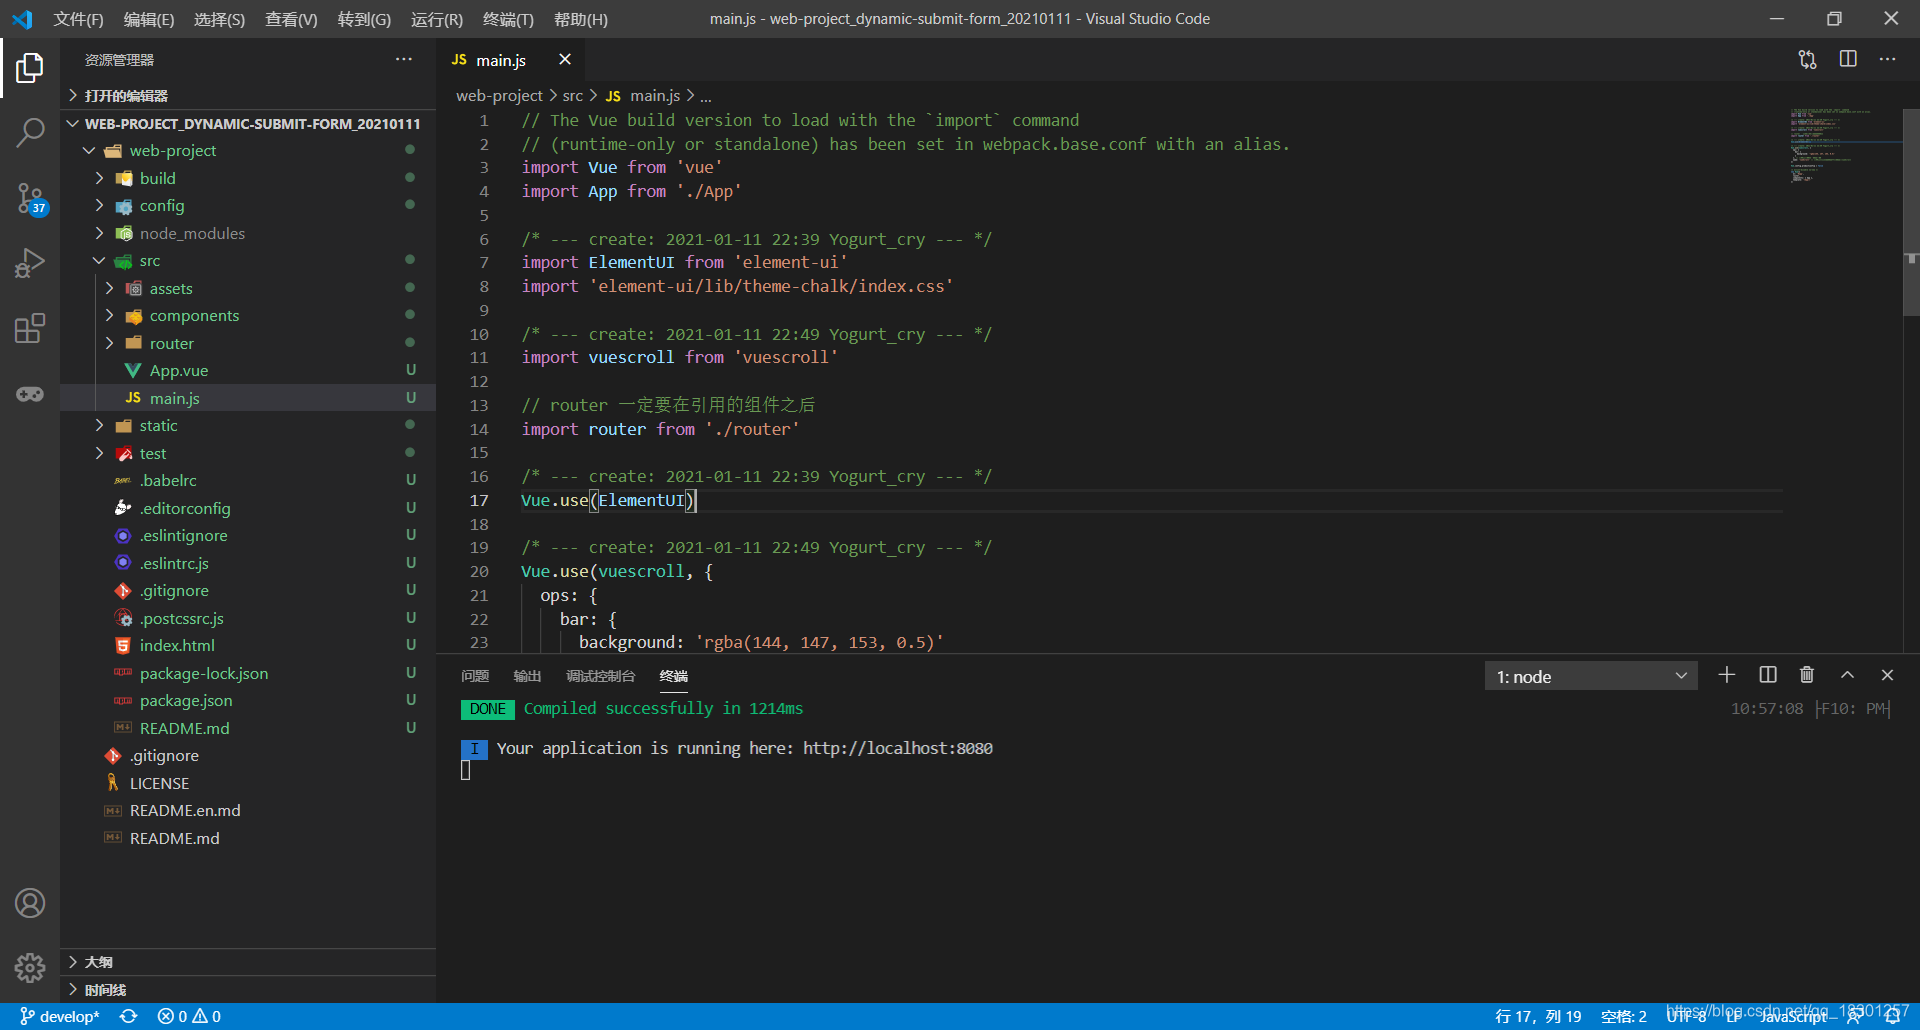Kill the terminal with trash icon

tap(1807, 675)
